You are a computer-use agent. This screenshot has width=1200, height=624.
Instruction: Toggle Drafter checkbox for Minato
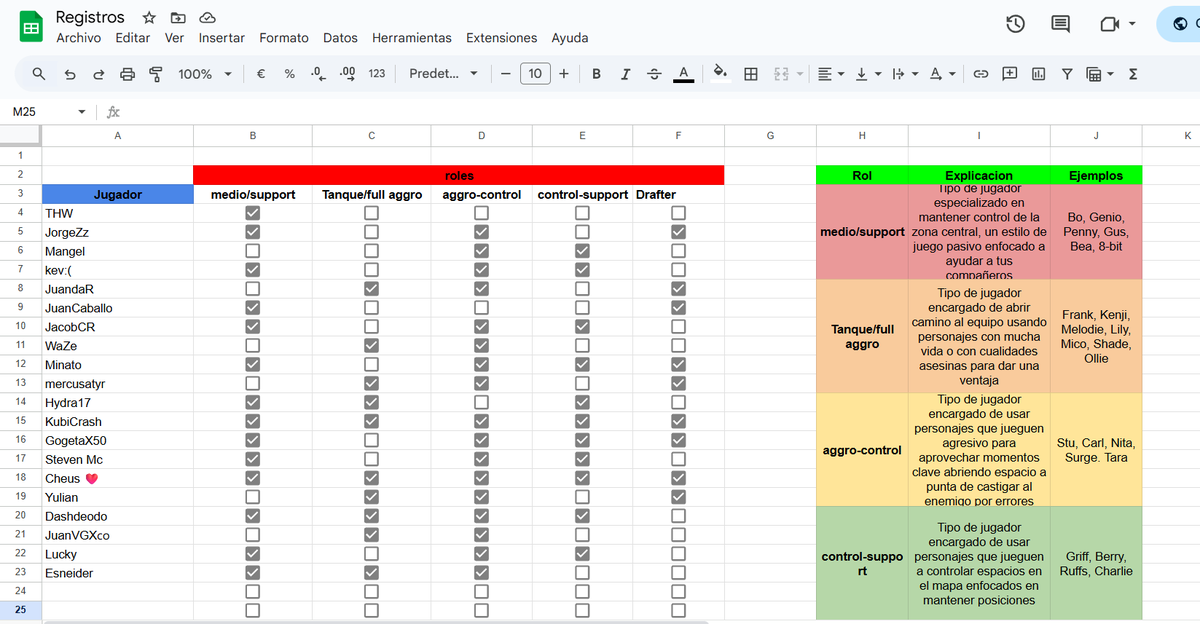pos(678,365)
